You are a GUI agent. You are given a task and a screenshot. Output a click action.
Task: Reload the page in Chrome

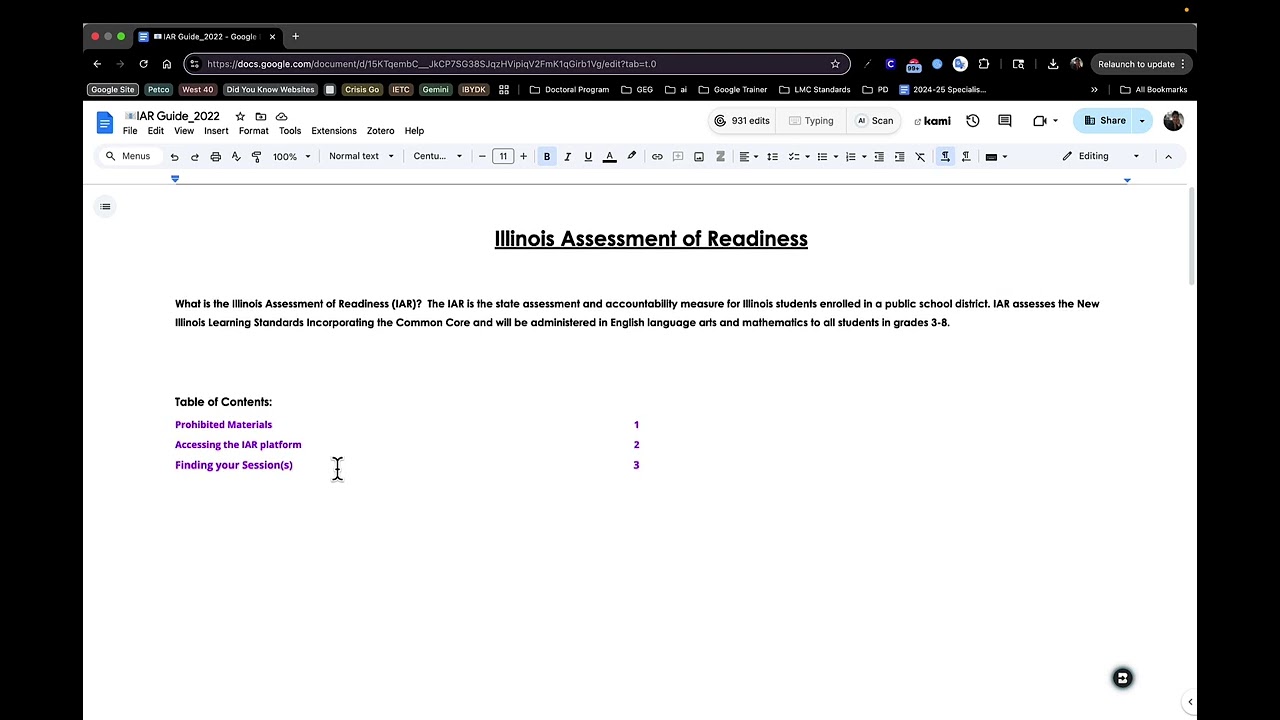(x=143, y=64)
